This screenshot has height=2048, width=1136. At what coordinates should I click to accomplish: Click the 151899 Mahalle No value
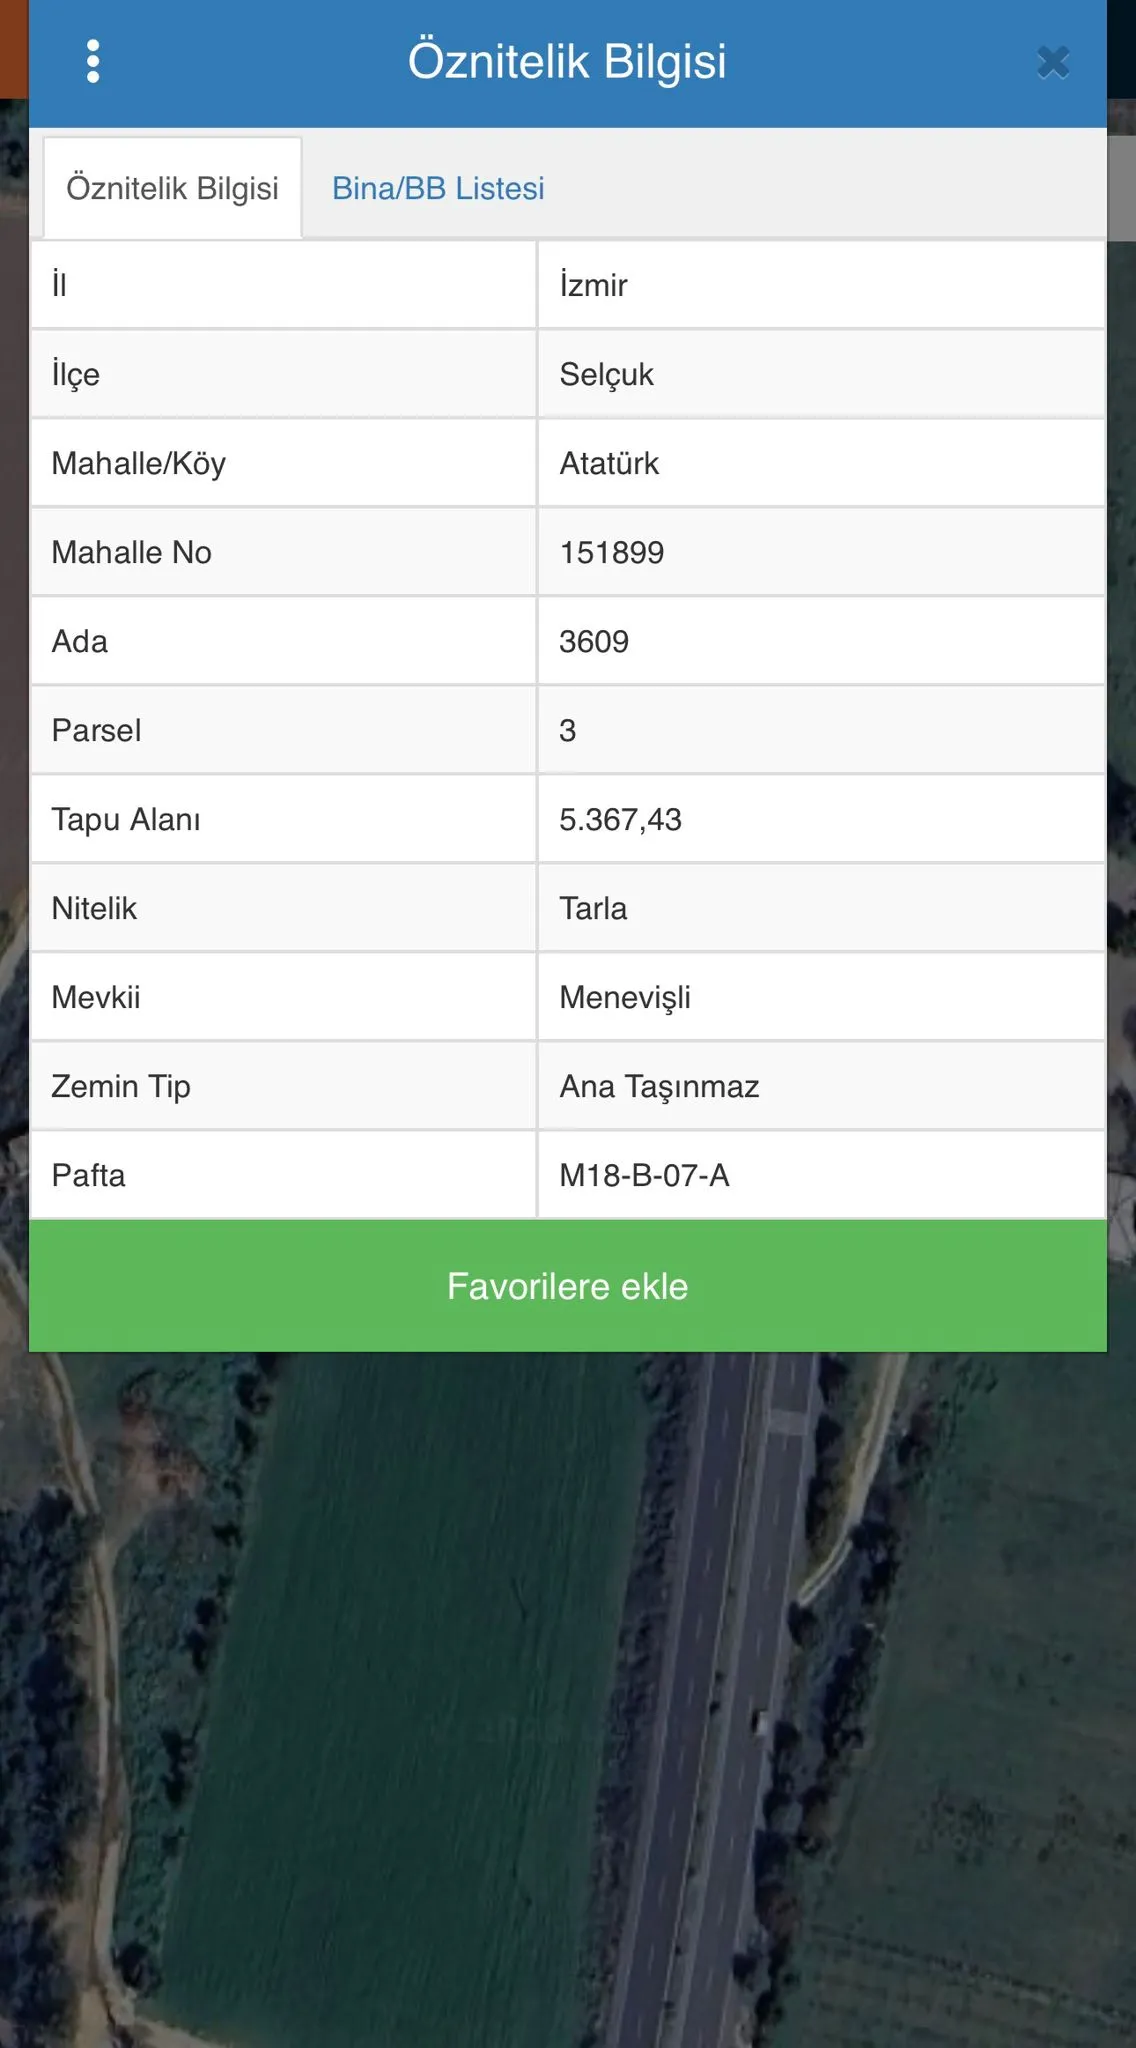click(611, 552)
